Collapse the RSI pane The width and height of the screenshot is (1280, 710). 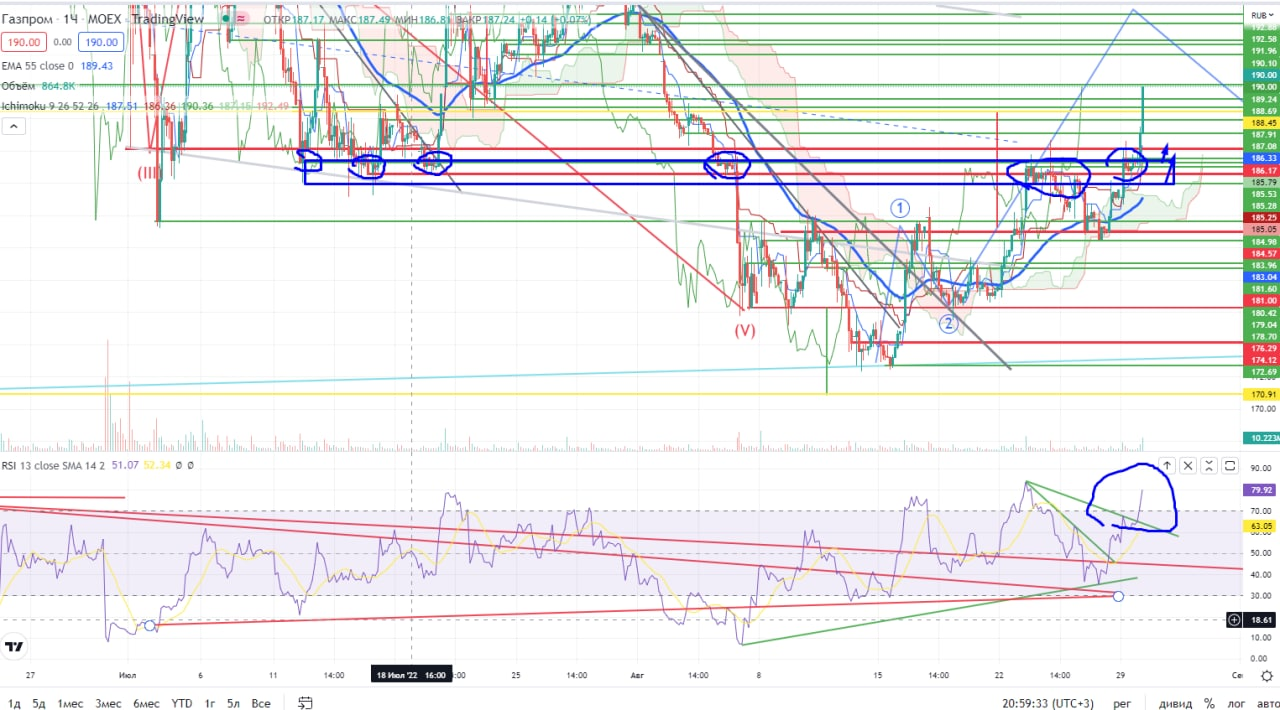click(1209, 466)
